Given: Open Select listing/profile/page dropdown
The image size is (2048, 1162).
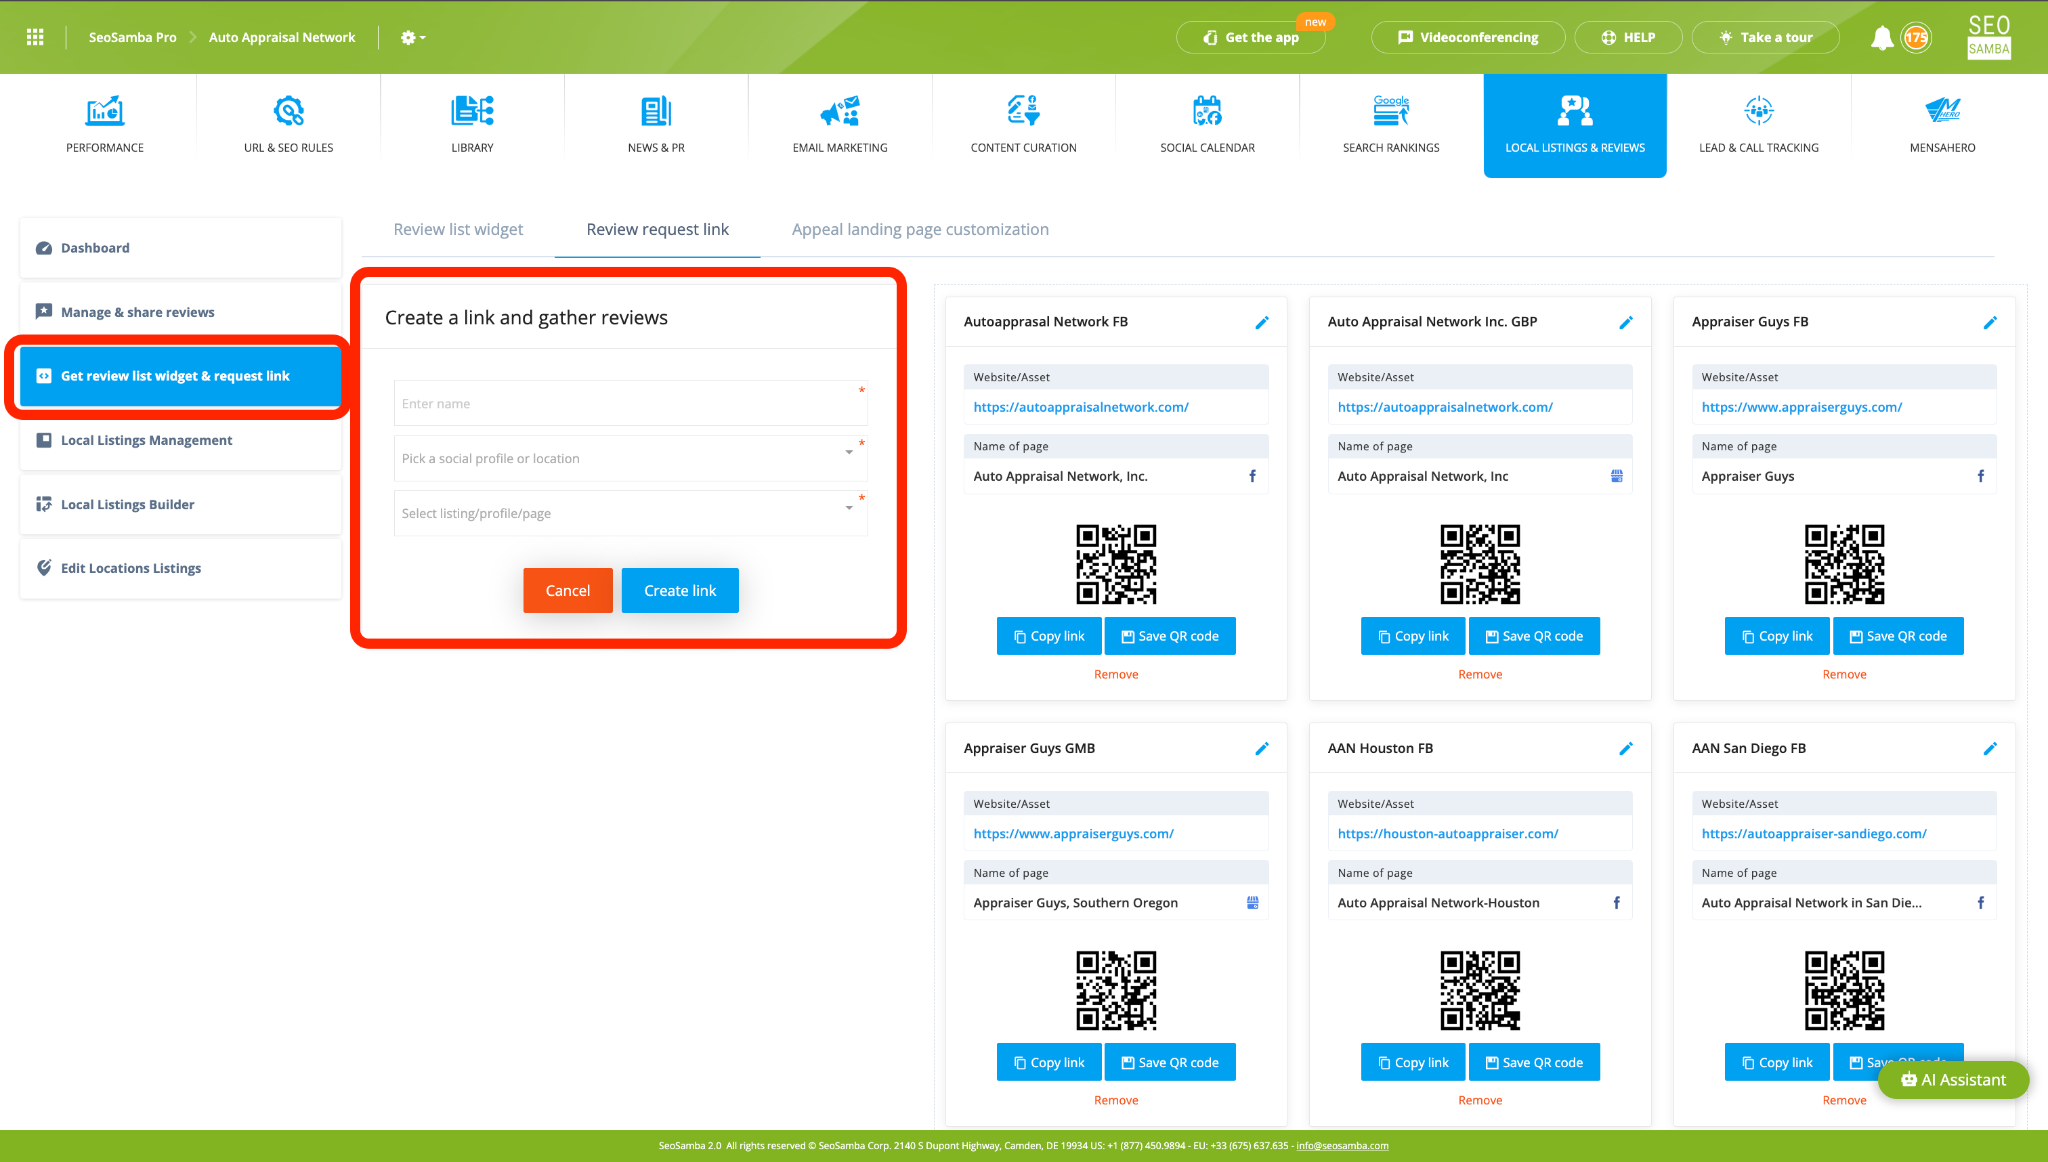Looking at the screenshot, I should (630, 513).
